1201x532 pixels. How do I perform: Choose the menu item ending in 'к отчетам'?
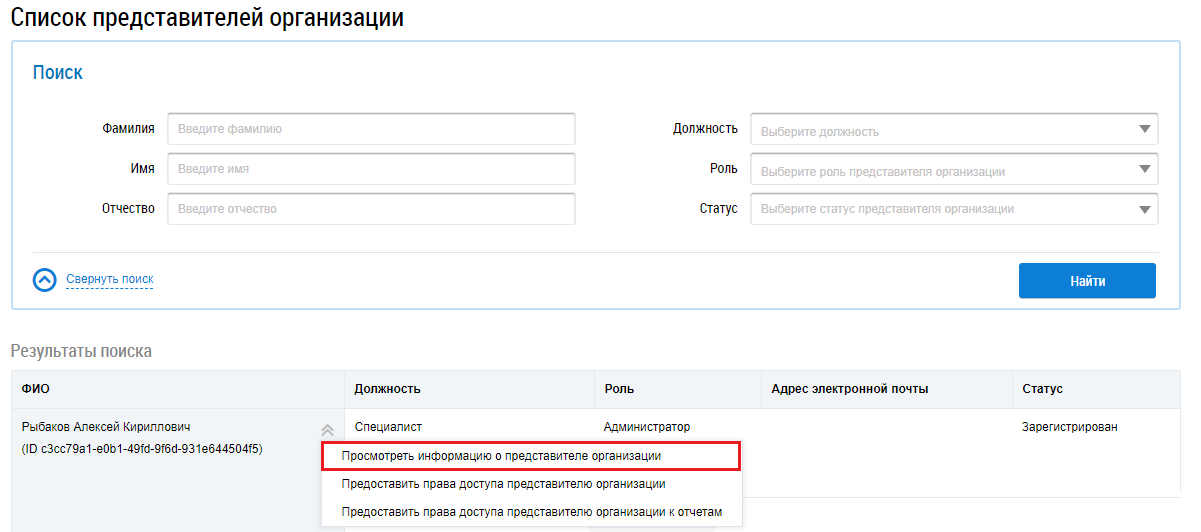click(531, 512)
